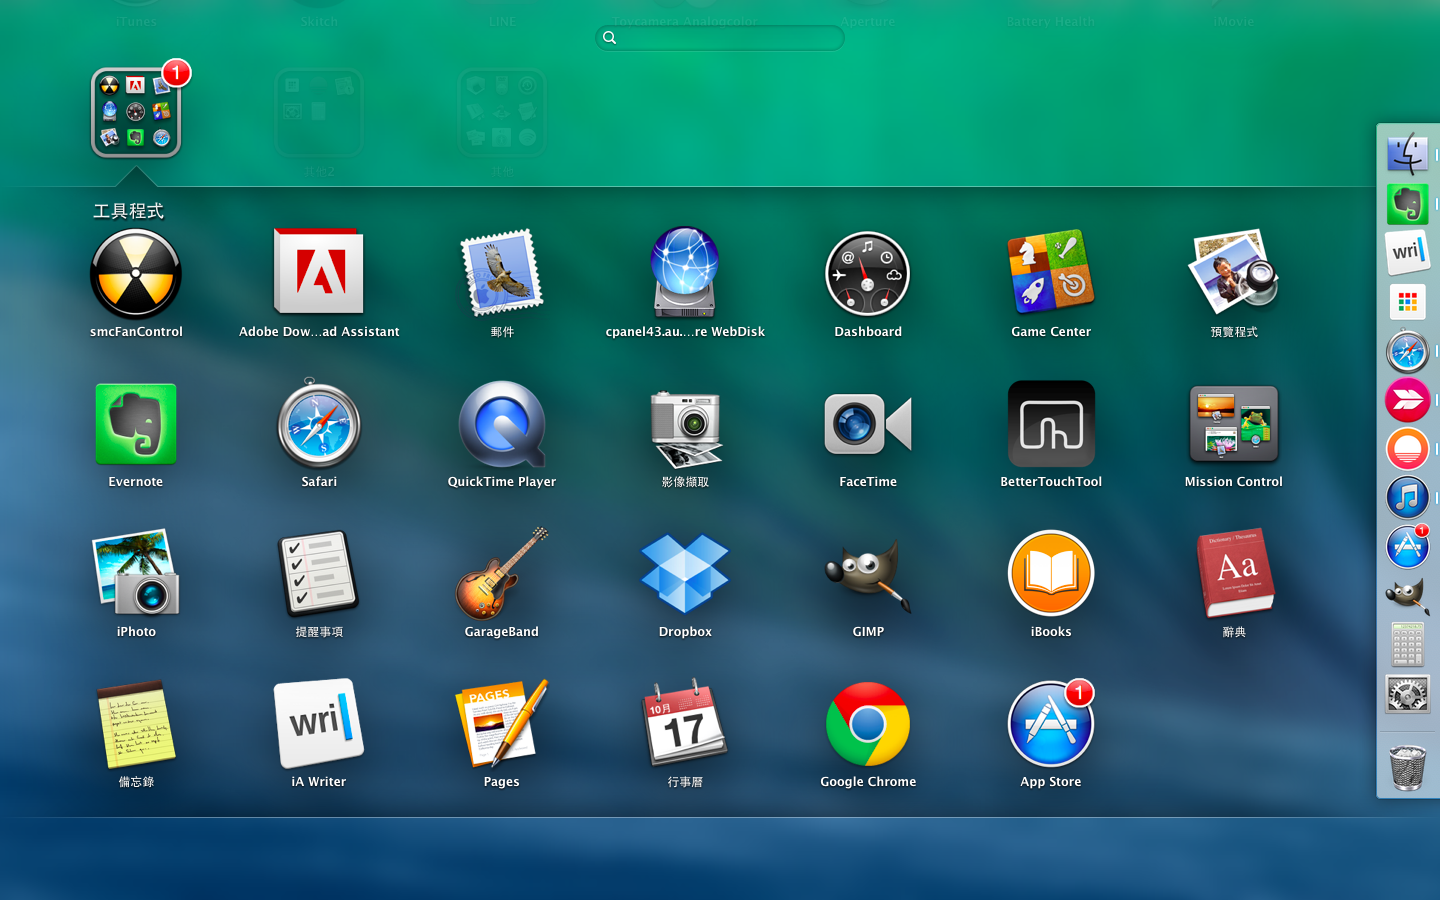Launch BetterTouchTool
1440x900 pixels.
(1050, 425)
